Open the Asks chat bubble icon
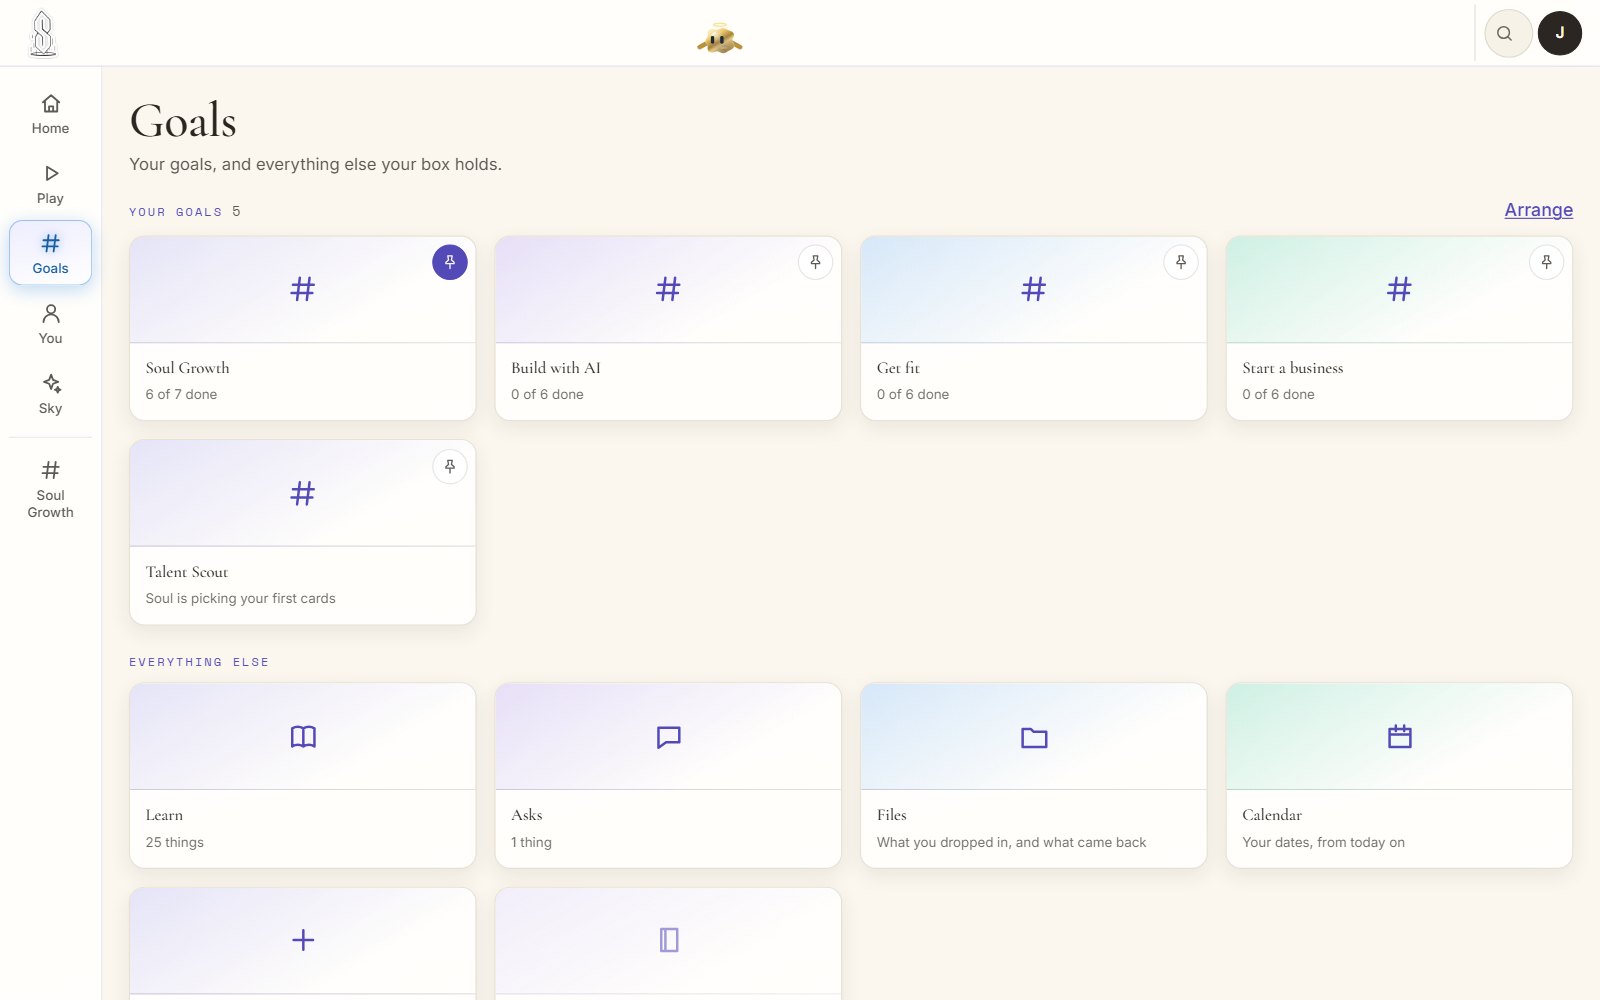This screenshot has width=1600, height=1000. 668,737
